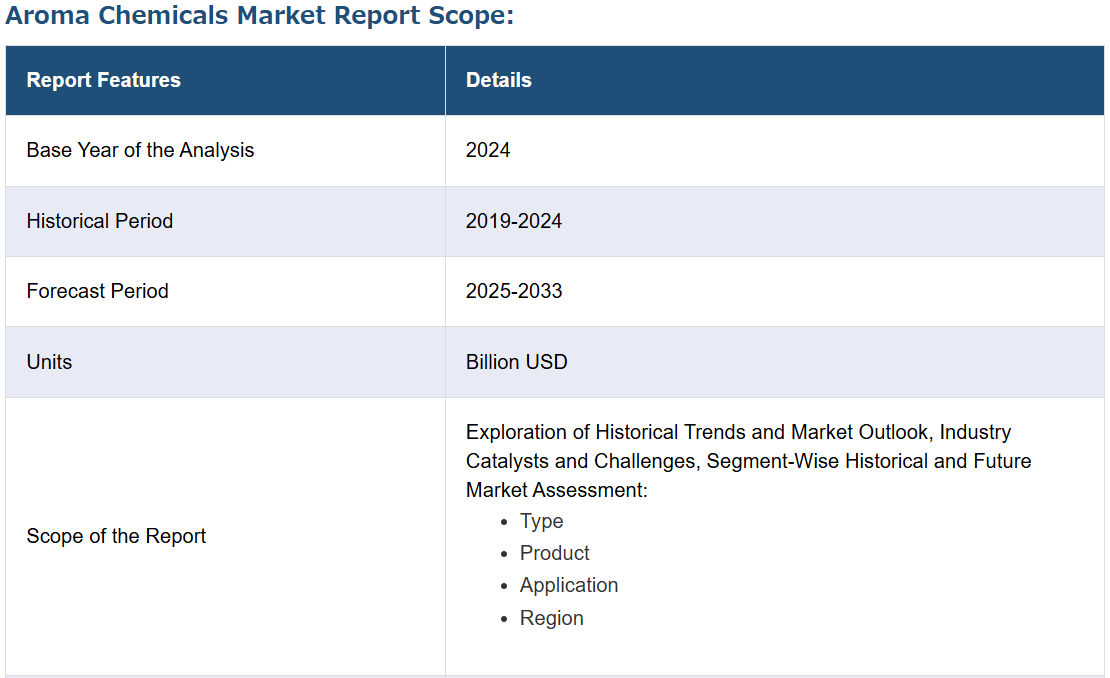1110x678 pixels.
Task: Click the 2024 base year value
Action: (488, 150)
